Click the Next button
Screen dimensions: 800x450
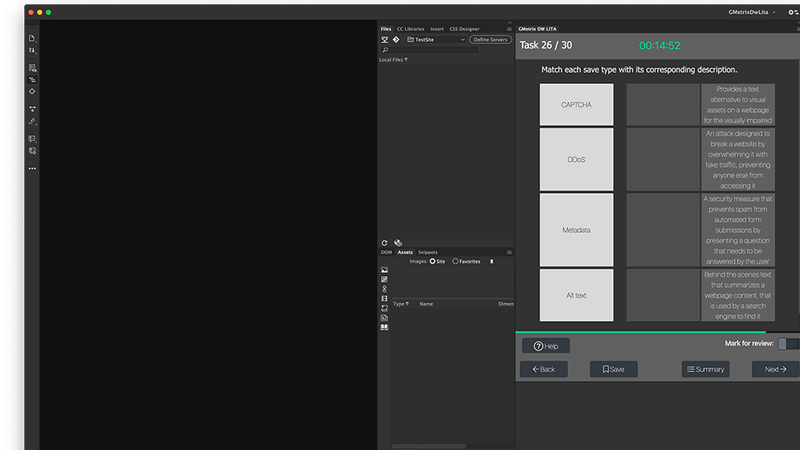[x=775, y=369]
